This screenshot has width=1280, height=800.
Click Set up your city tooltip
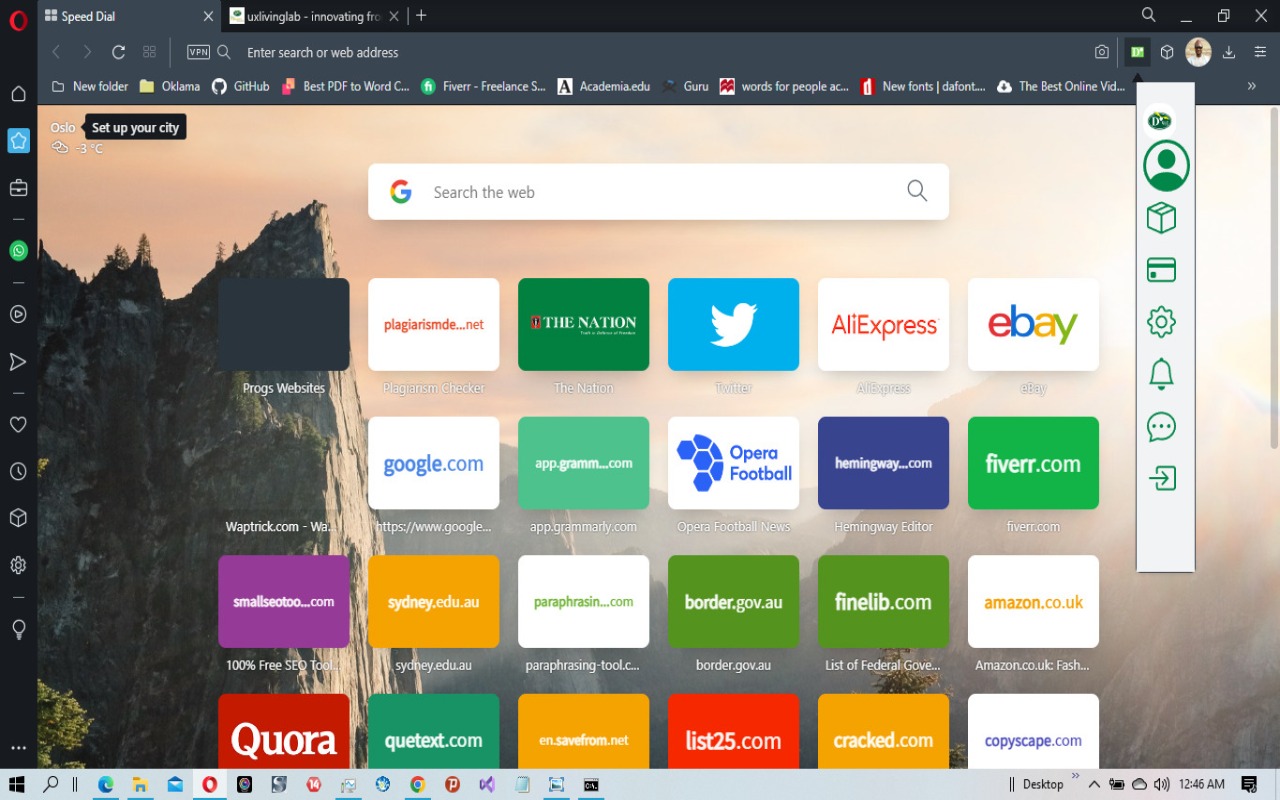135,128
